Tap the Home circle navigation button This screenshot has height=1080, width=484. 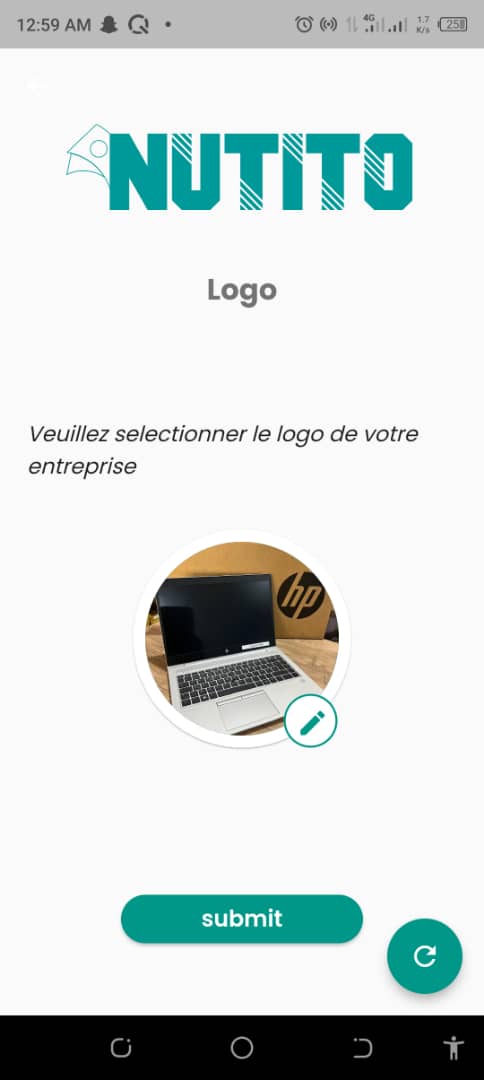242,1048
